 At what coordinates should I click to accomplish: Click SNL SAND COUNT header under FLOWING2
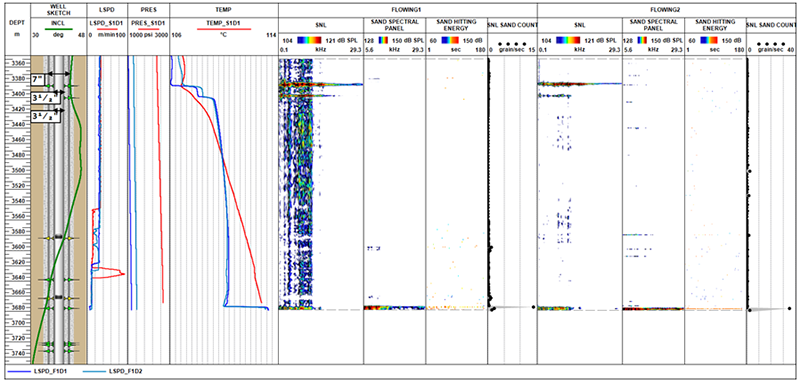coord(771,24)
